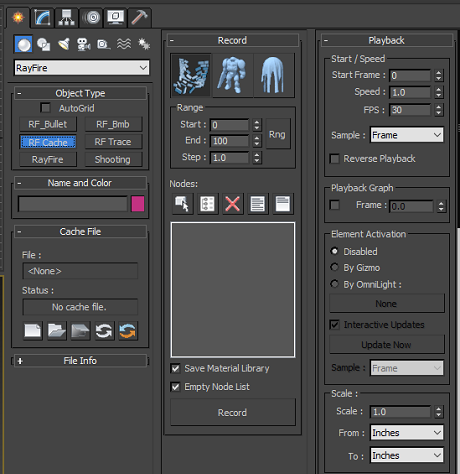Switch to the Modify panel tab
The width and height of the screenshot is (460, 474).
tap(42, 17)
